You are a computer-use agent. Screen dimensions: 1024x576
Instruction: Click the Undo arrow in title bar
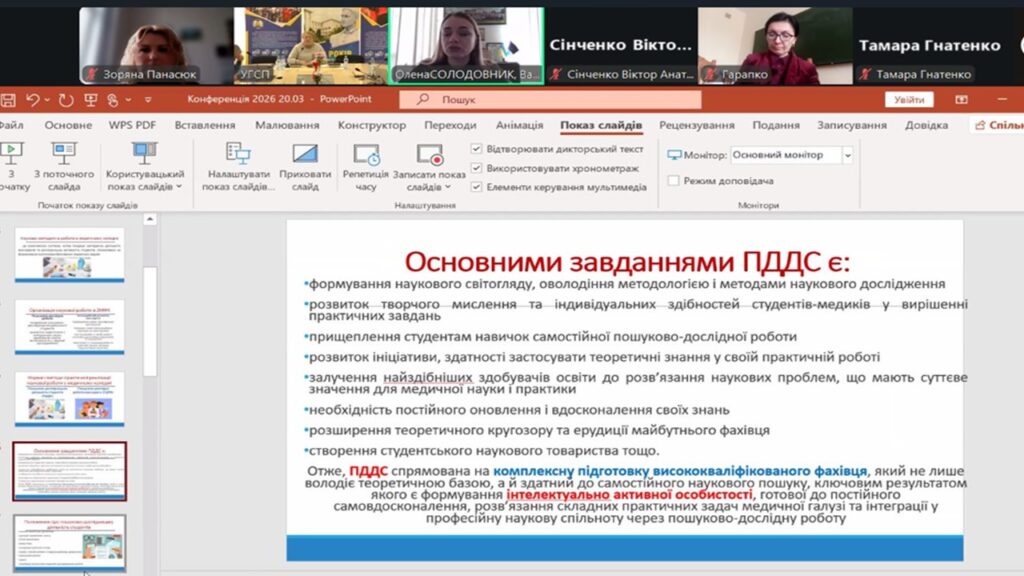click(x=33, y=100)
